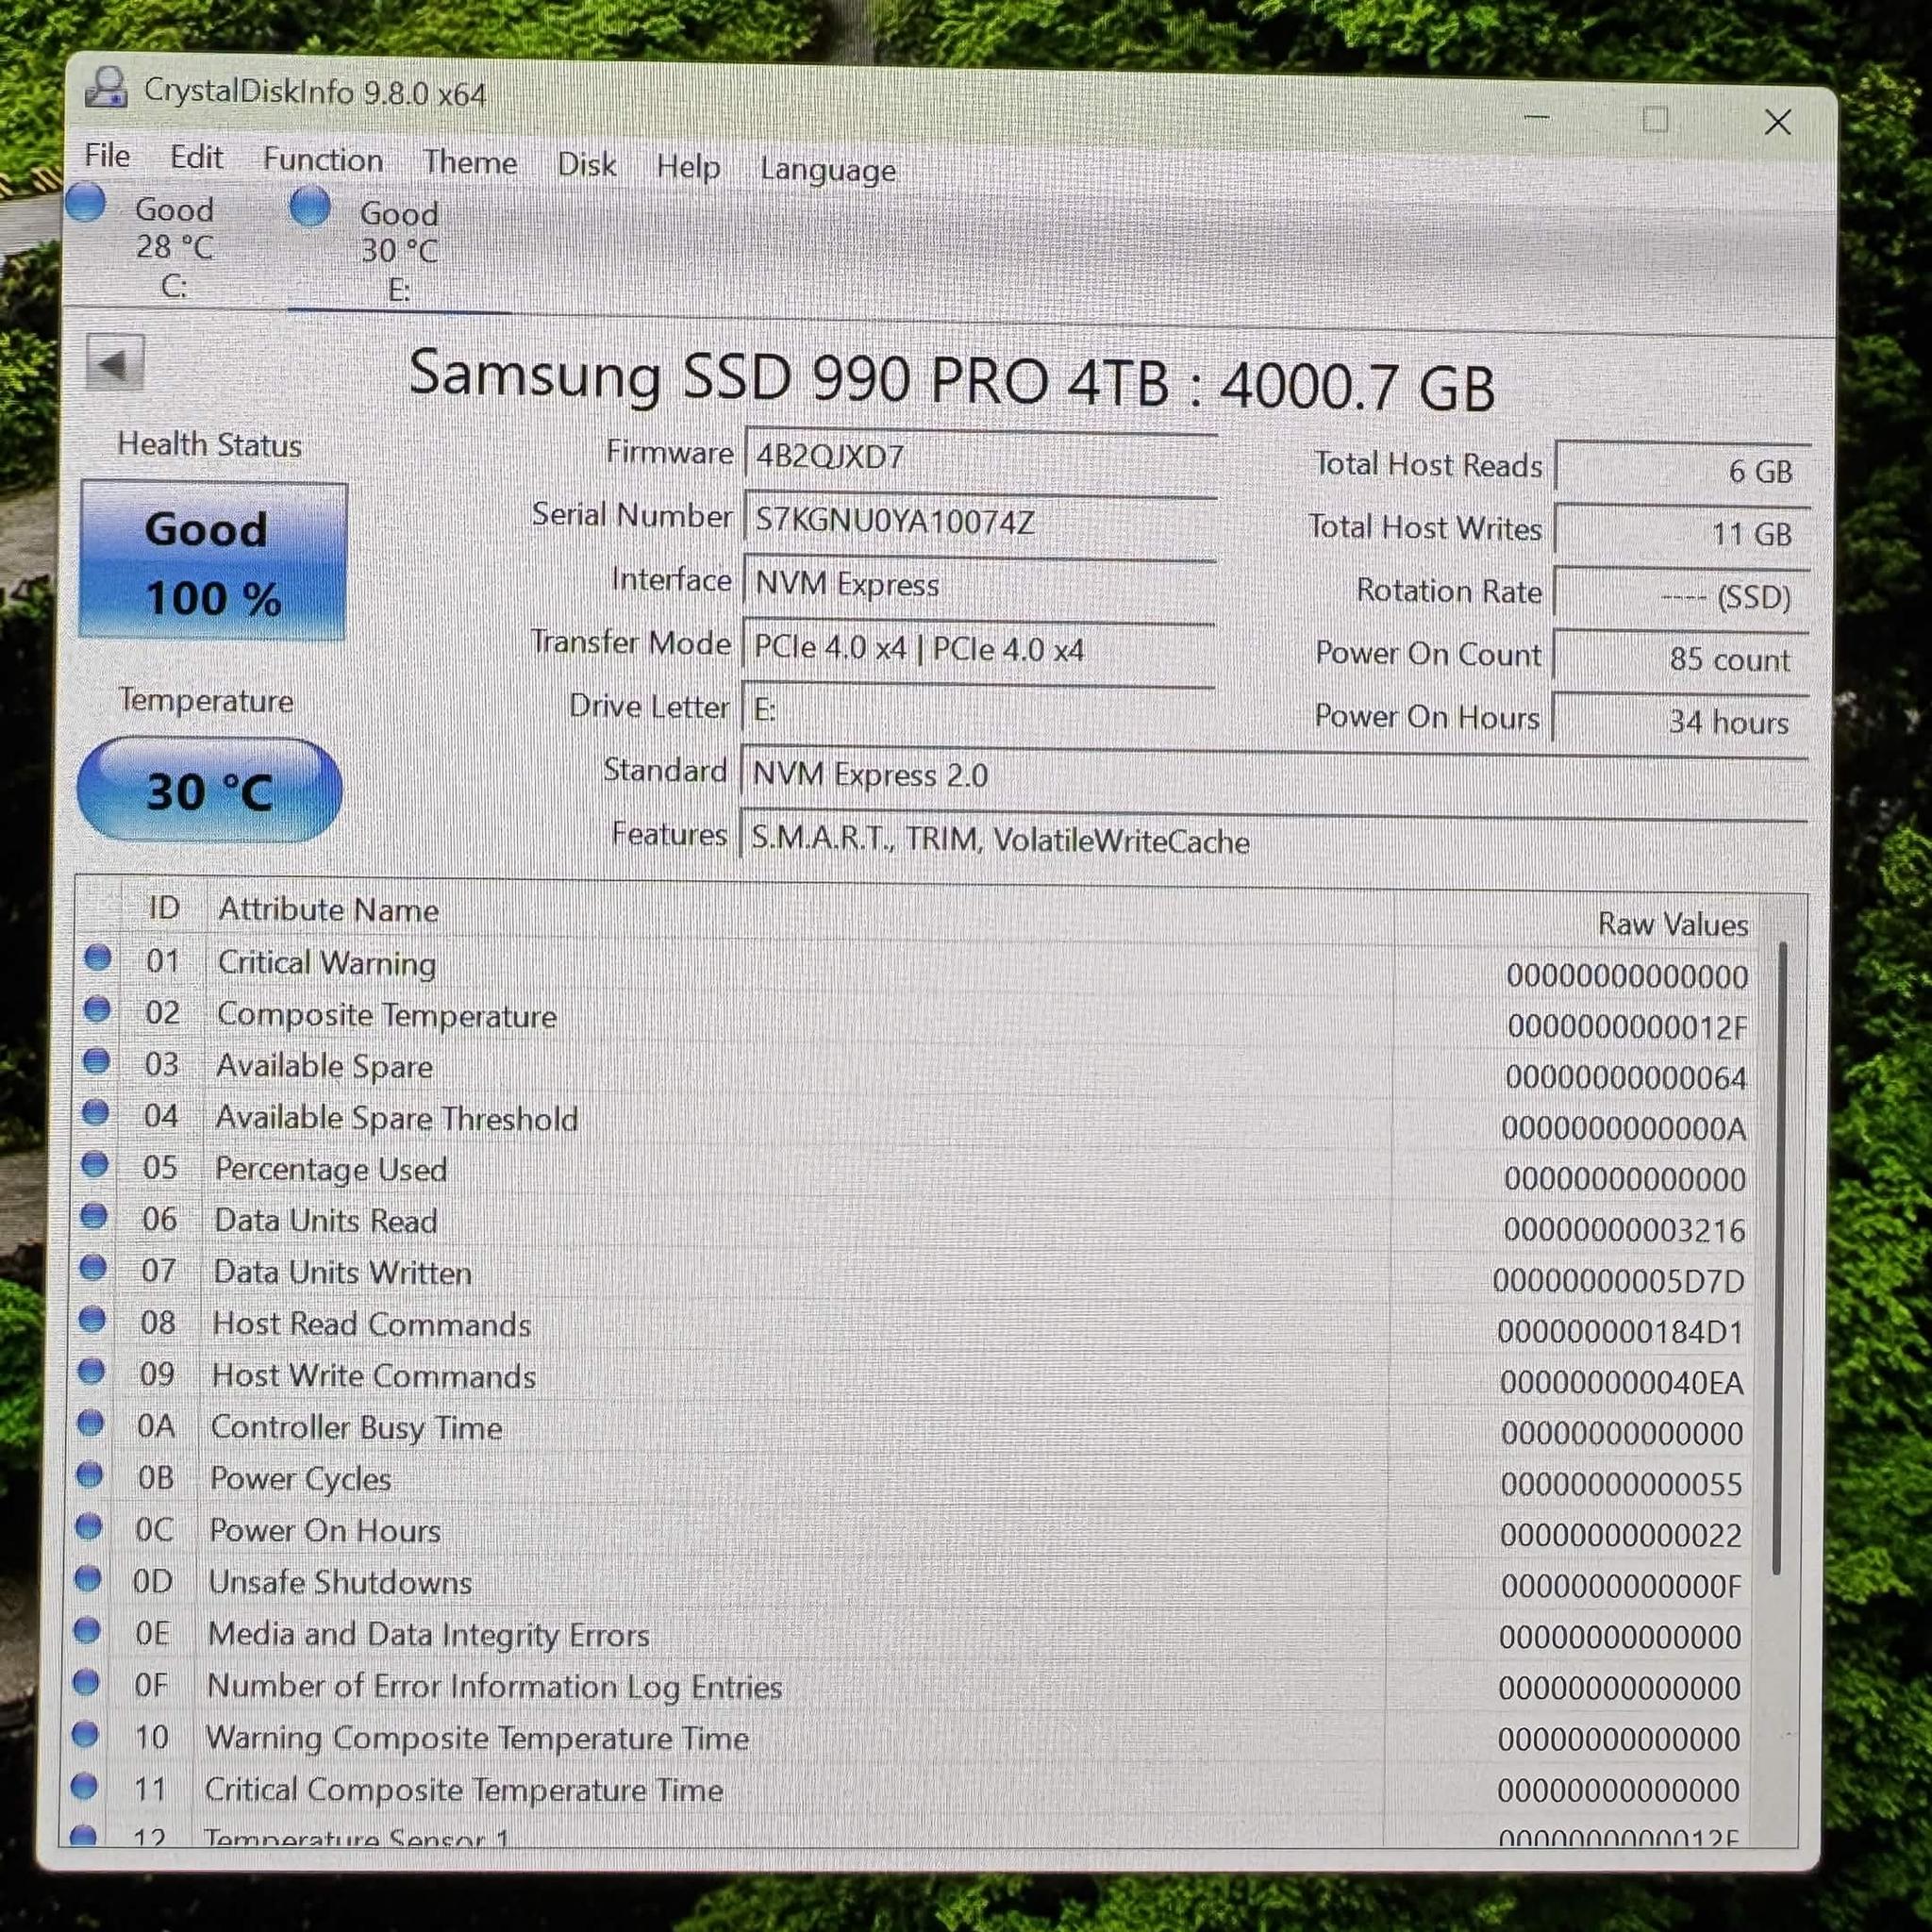Screen dimensions: 1932x1932
Task: Click the status dot for Critical Composite Temperature Time
Action: tap(85, 1785)
